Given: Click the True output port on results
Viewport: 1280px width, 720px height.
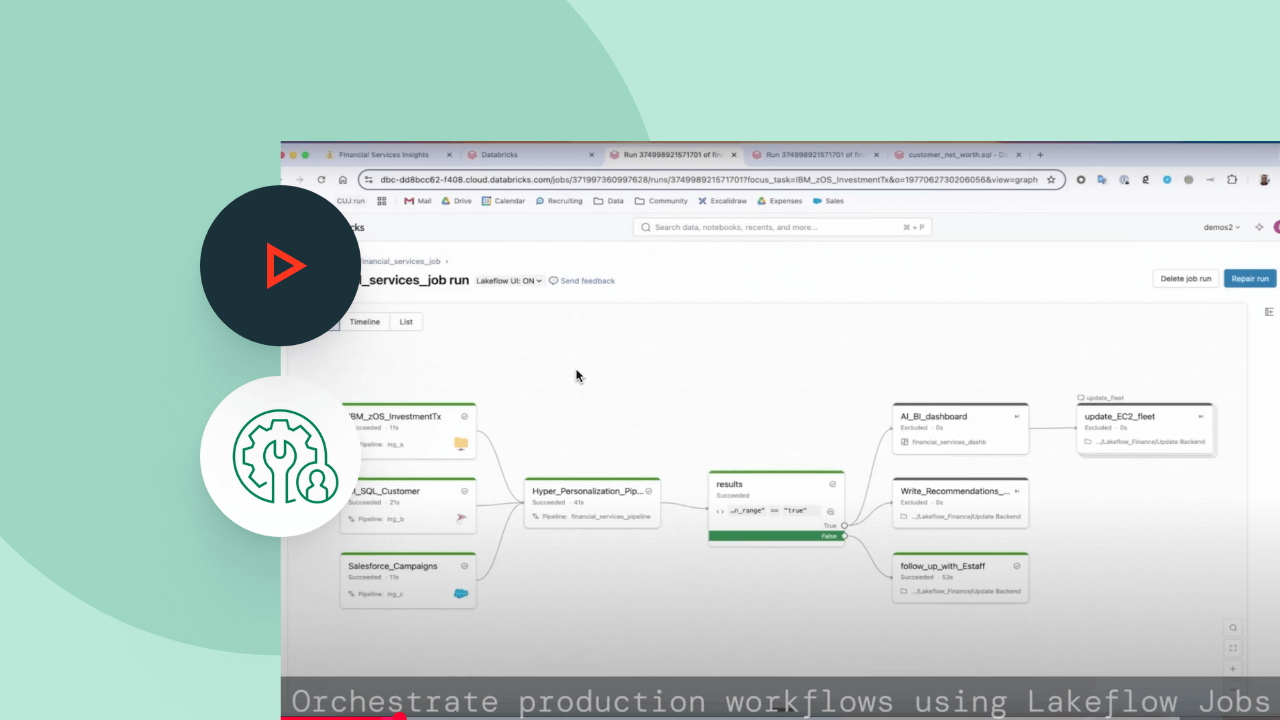Looking at the screenshot, I should click(x=844, y=525).
